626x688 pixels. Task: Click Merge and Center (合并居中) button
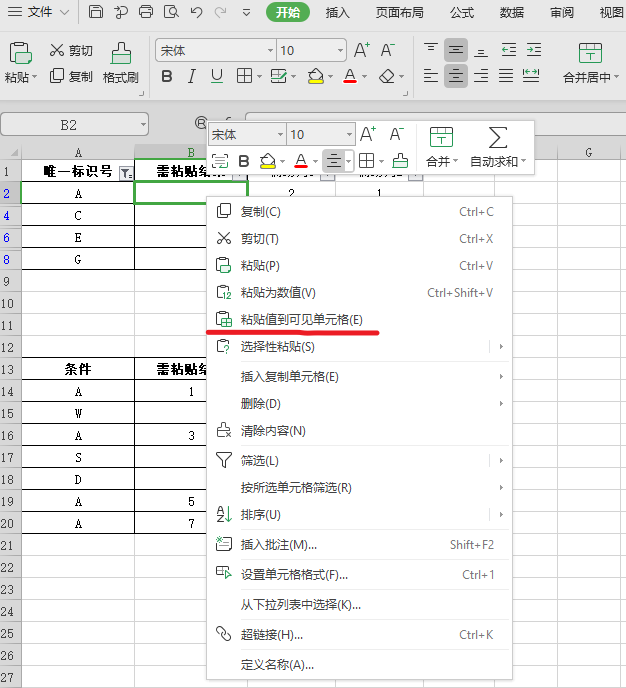coord(590,63)
